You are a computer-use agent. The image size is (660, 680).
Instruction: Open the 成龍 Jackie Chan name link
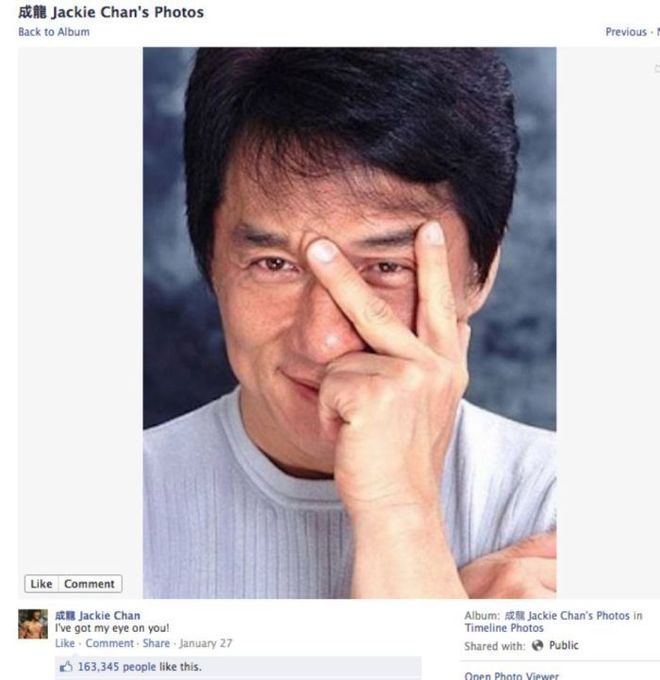pos(98,615)
